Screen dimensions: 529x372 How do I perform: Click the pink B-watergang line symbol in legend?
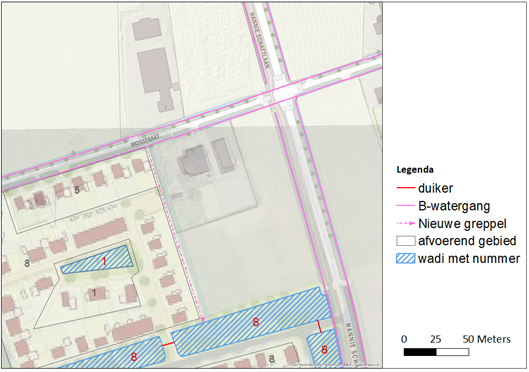pos(406,205)
